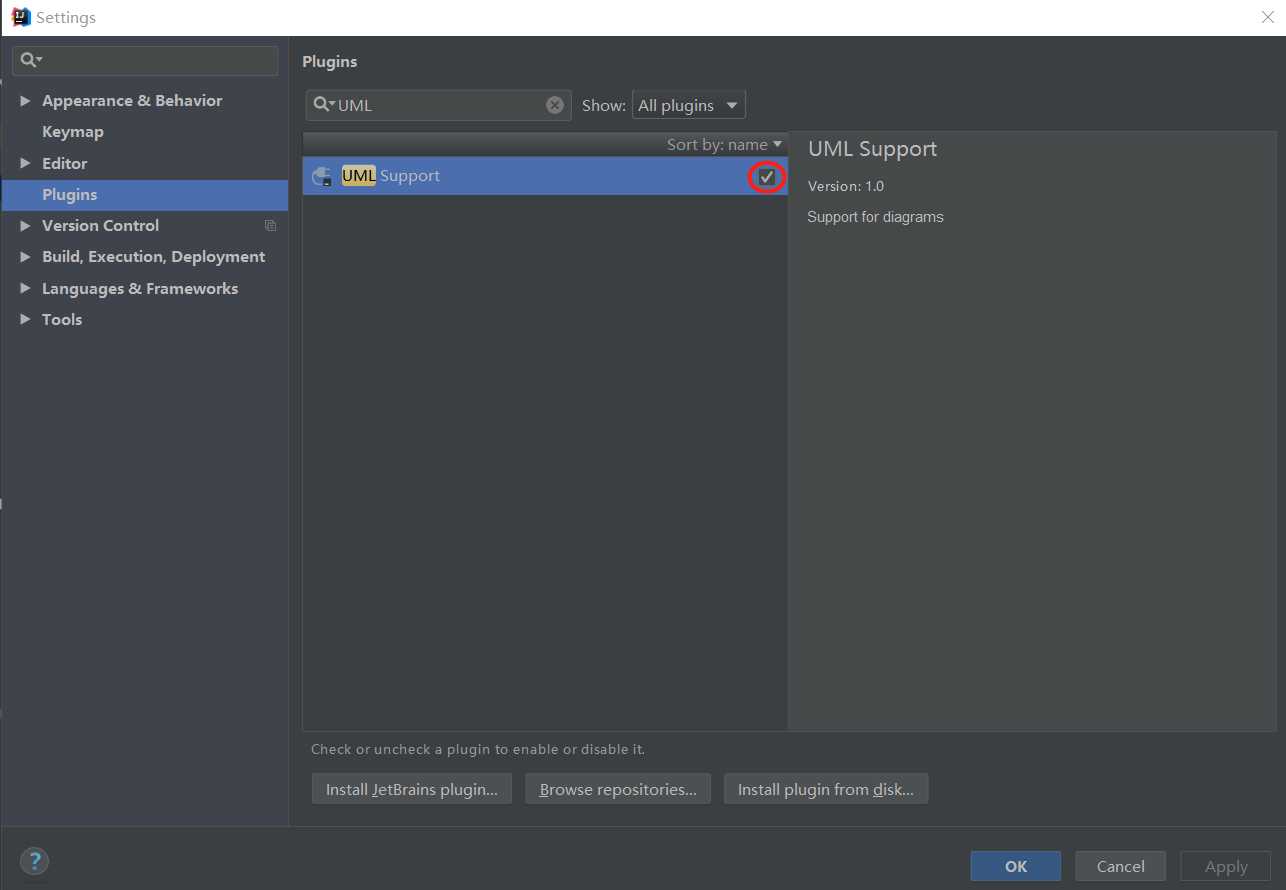The height and width of the screenshot is (890, 1286).
Task: Click Install plugin from disk button
Action: [826, 789]
